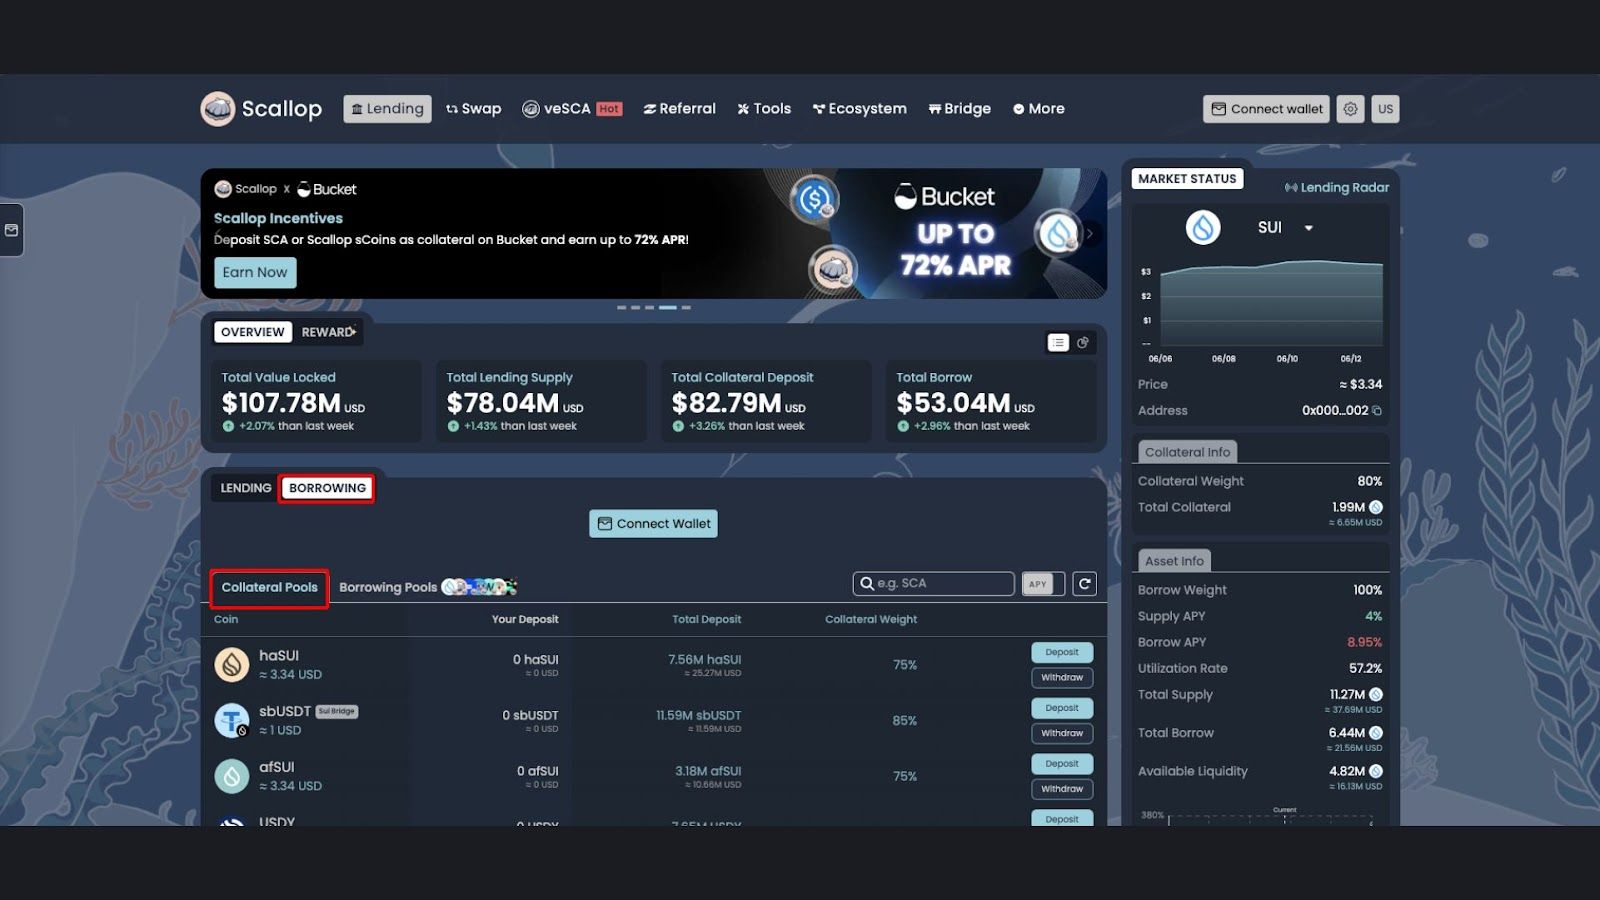Copy the 0x000...002 address

(1376, 411)
